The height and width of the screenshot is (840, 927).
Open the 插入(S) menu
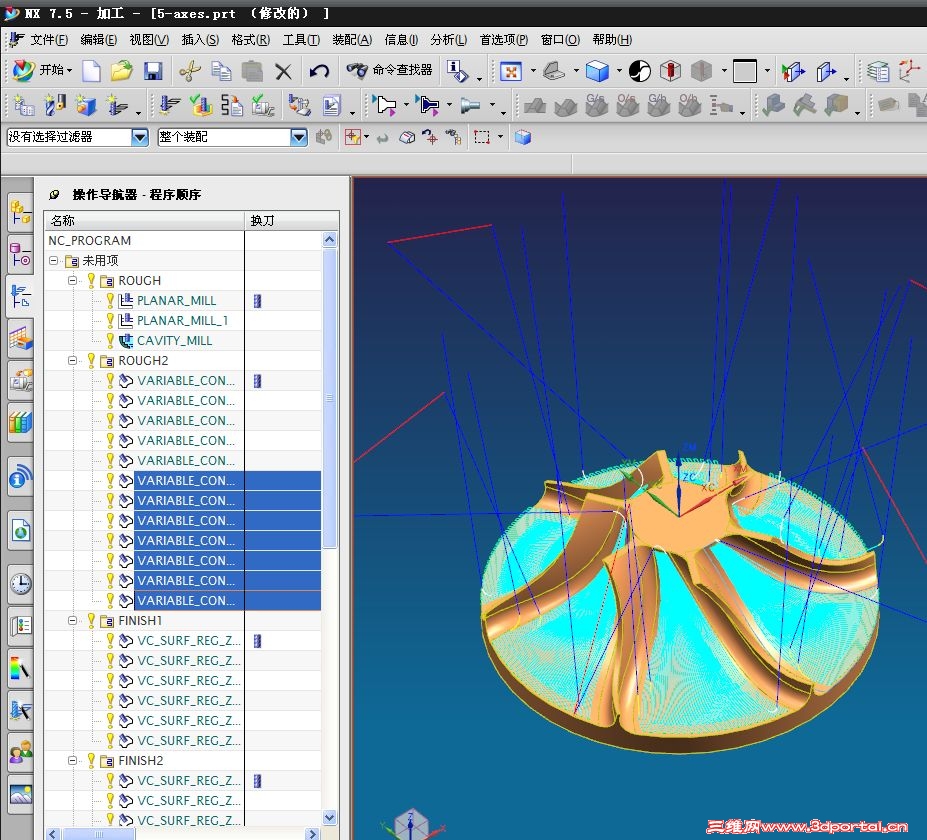pos(200,40)
